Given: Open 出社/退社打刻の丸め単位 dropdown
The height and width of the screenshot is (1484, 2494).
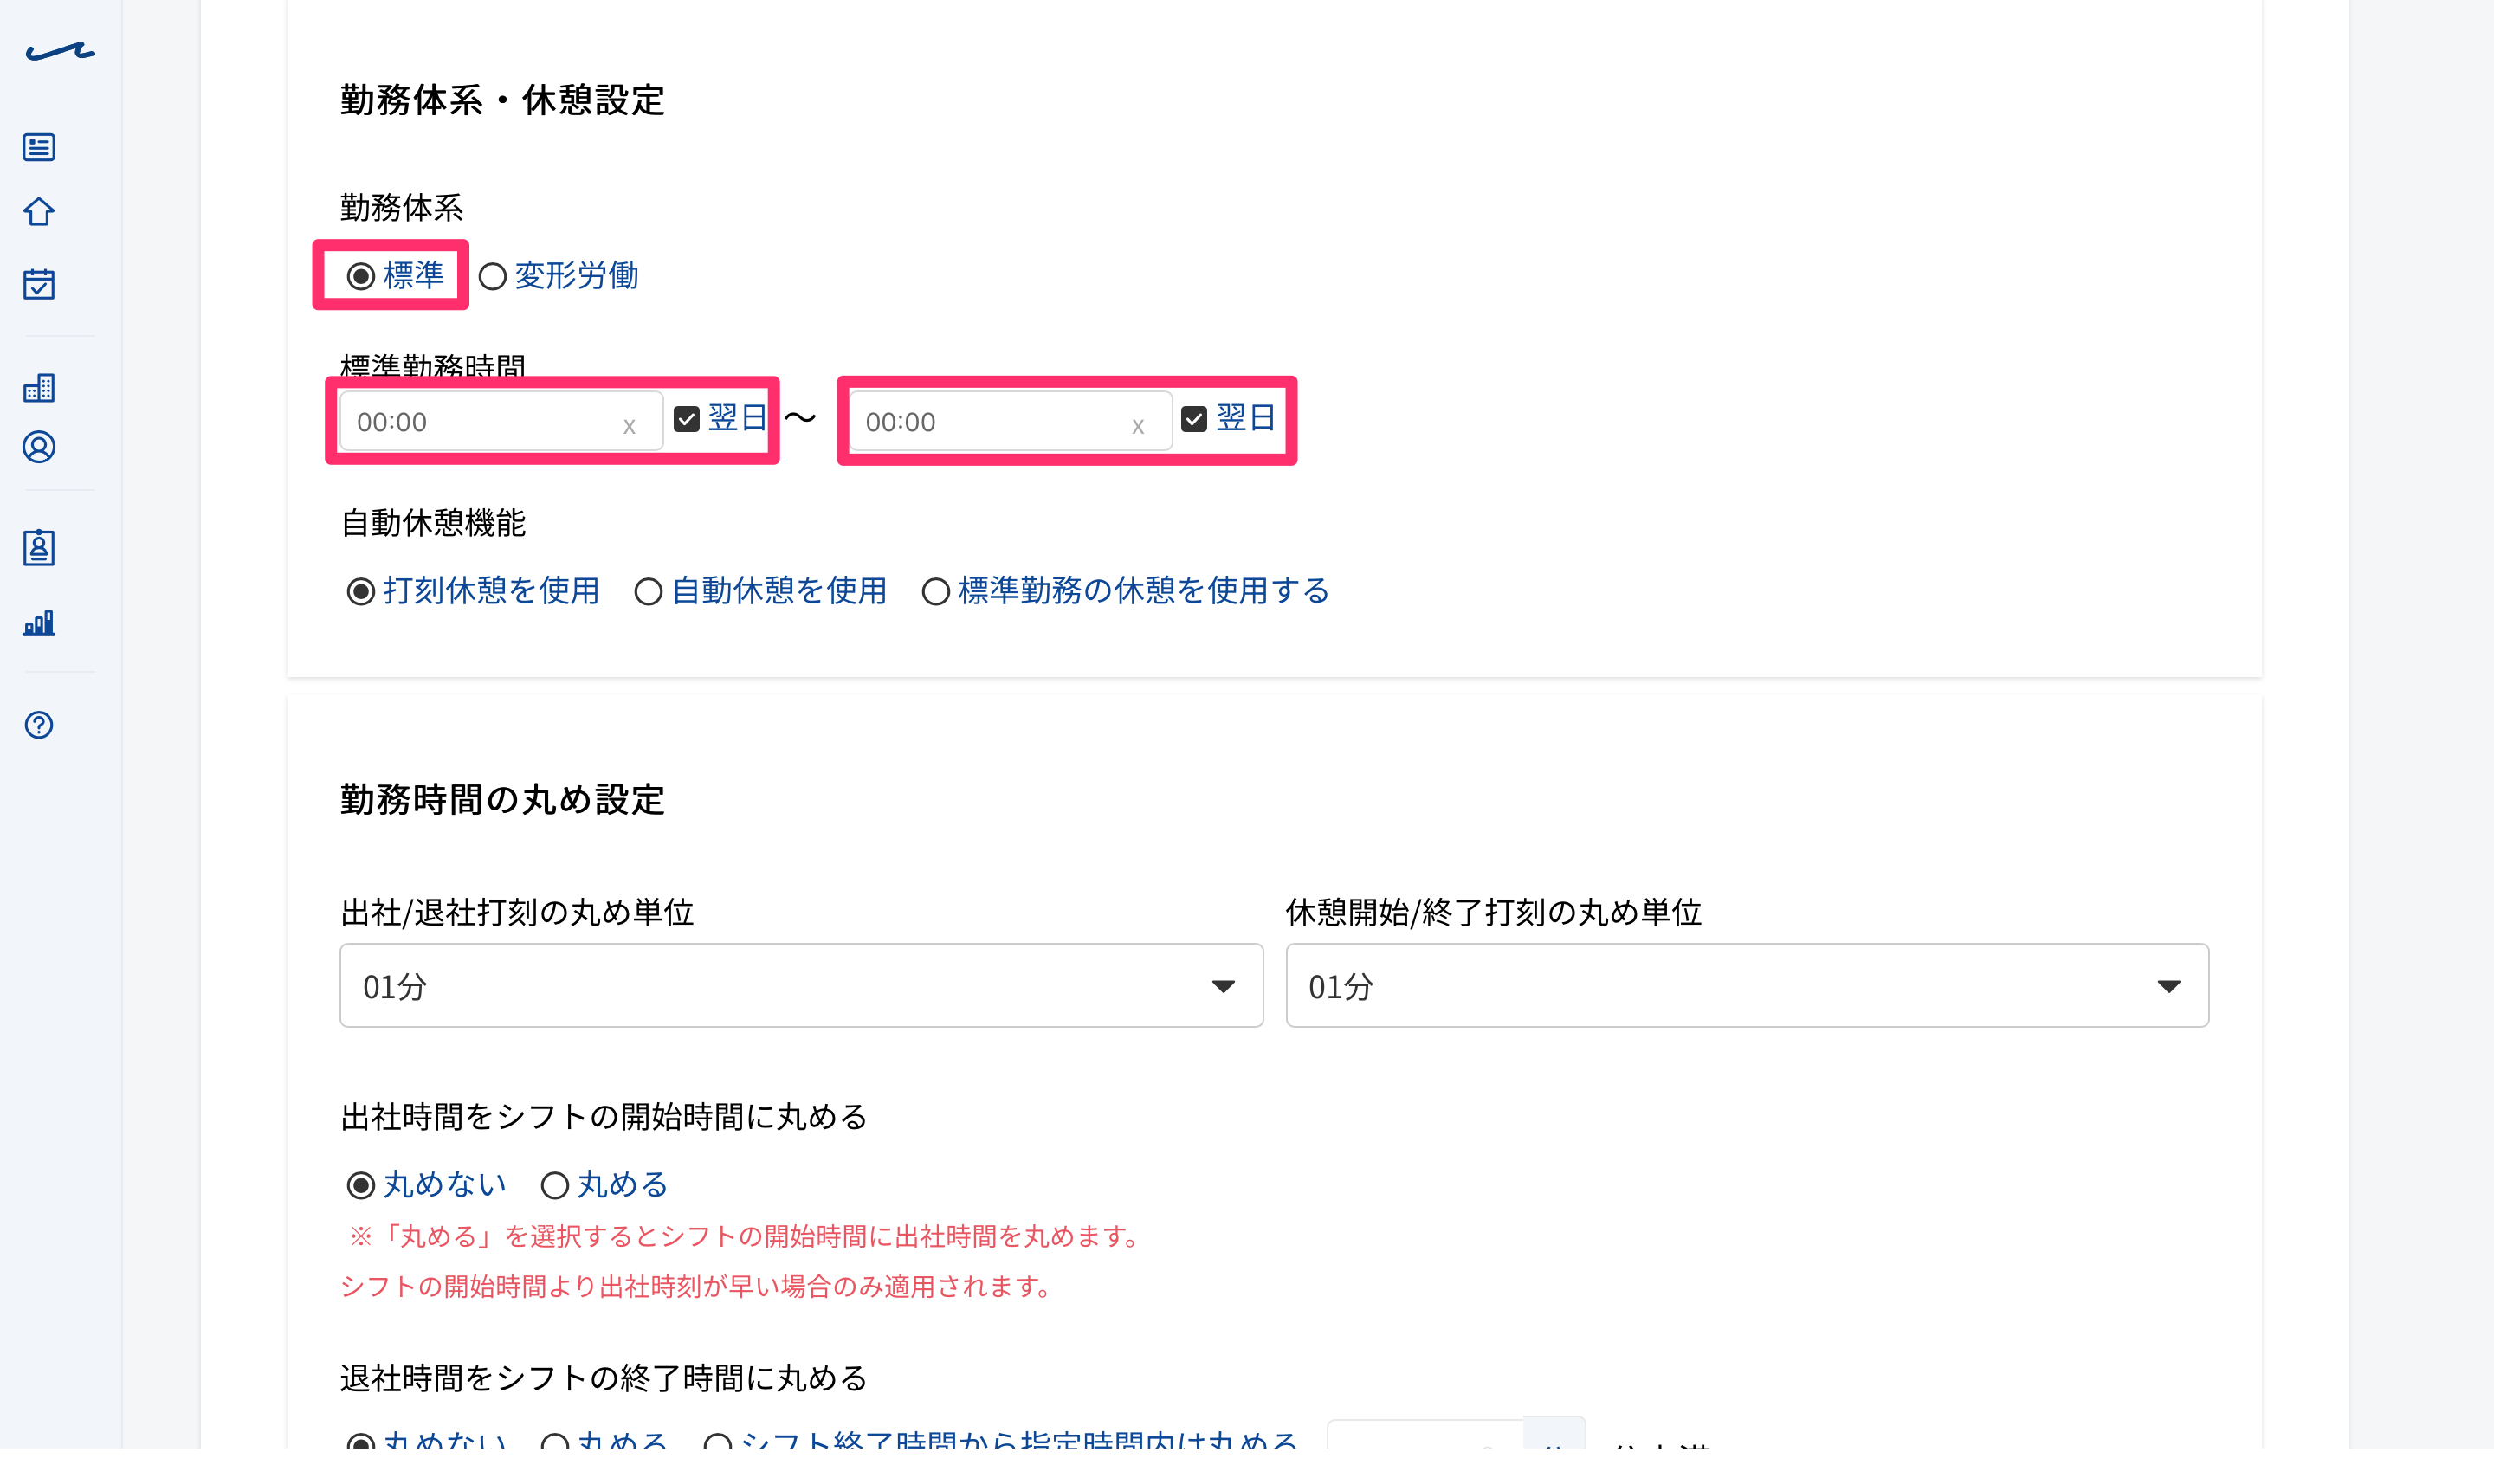Looking at the screenshot, I should (x=801, y=985).
